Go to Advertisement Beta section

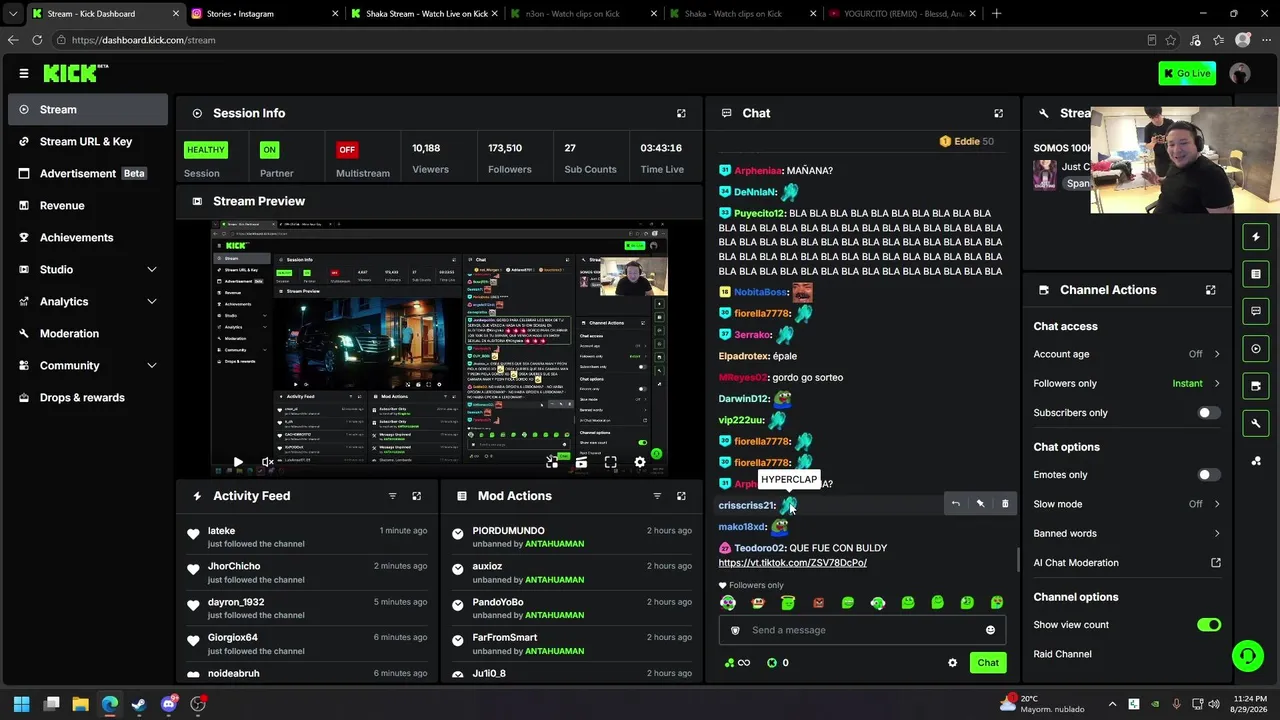point(88,174)
